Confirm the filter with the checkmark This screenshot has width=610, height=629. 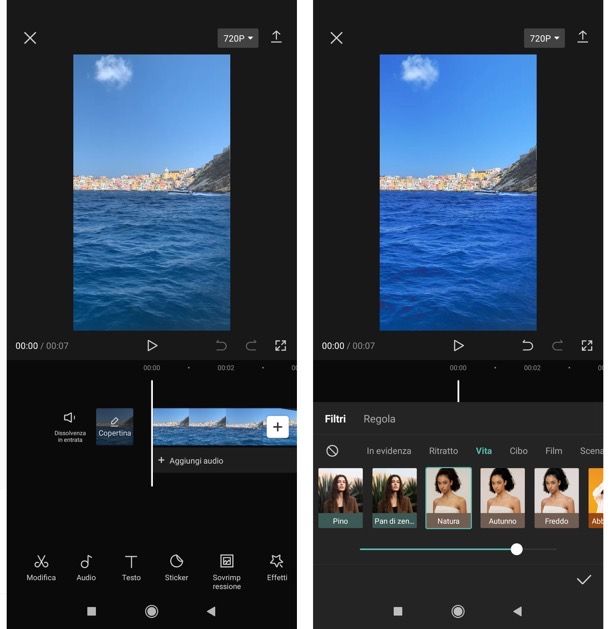584,579
